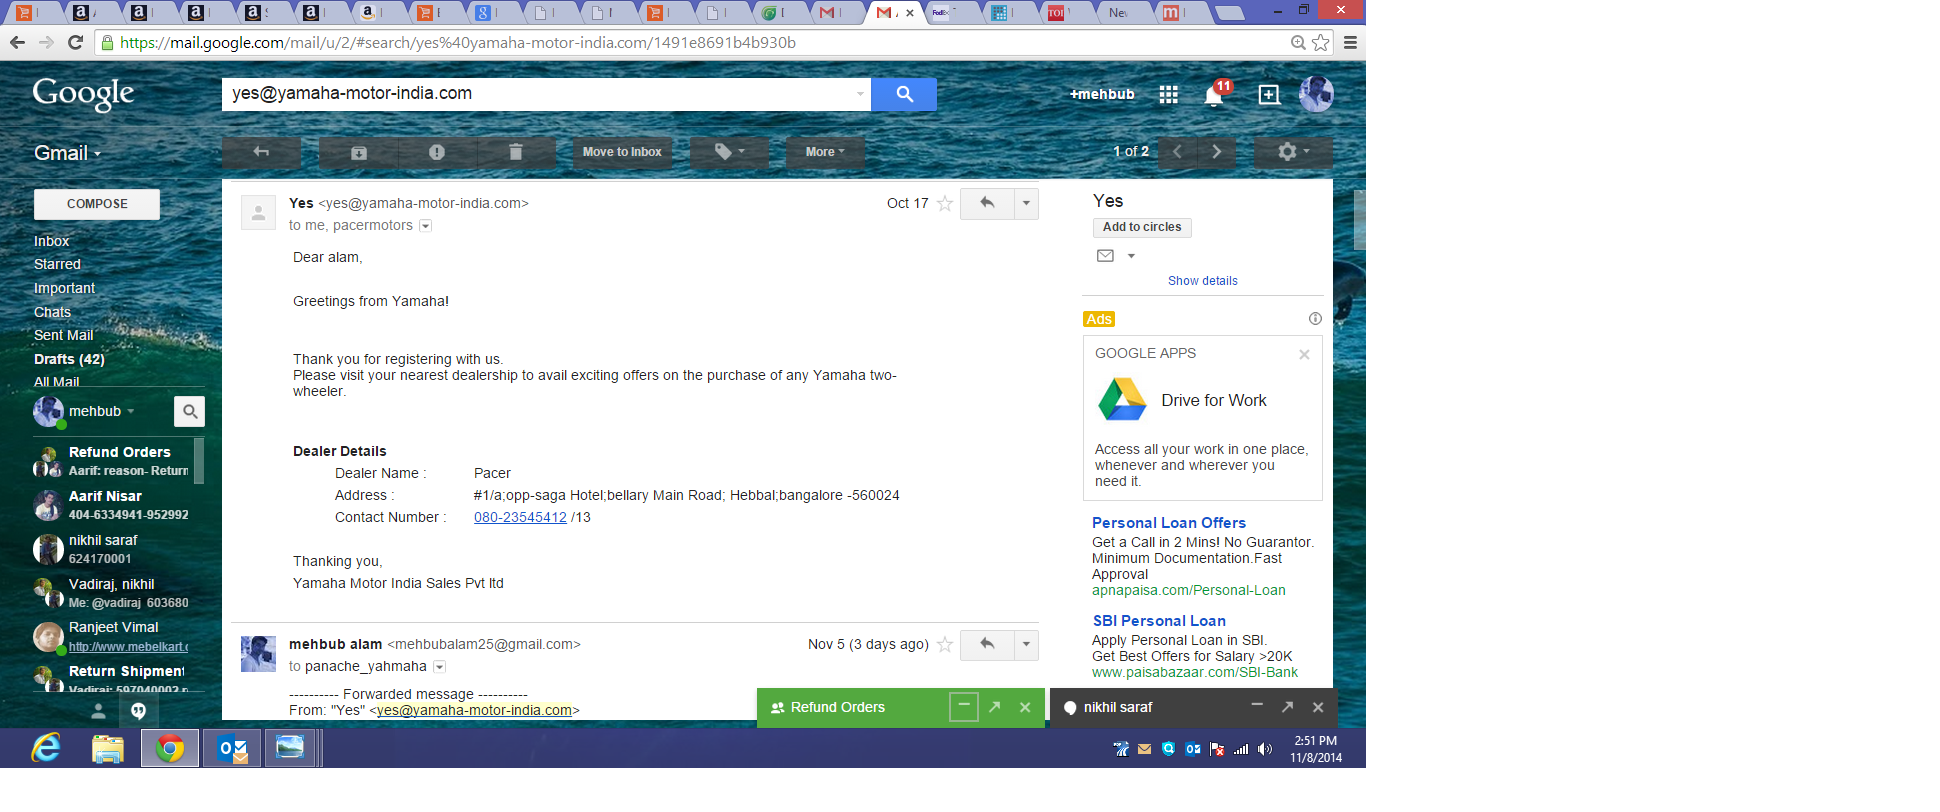
Task: Click the share plus box icon
Action: point(1269,95)
